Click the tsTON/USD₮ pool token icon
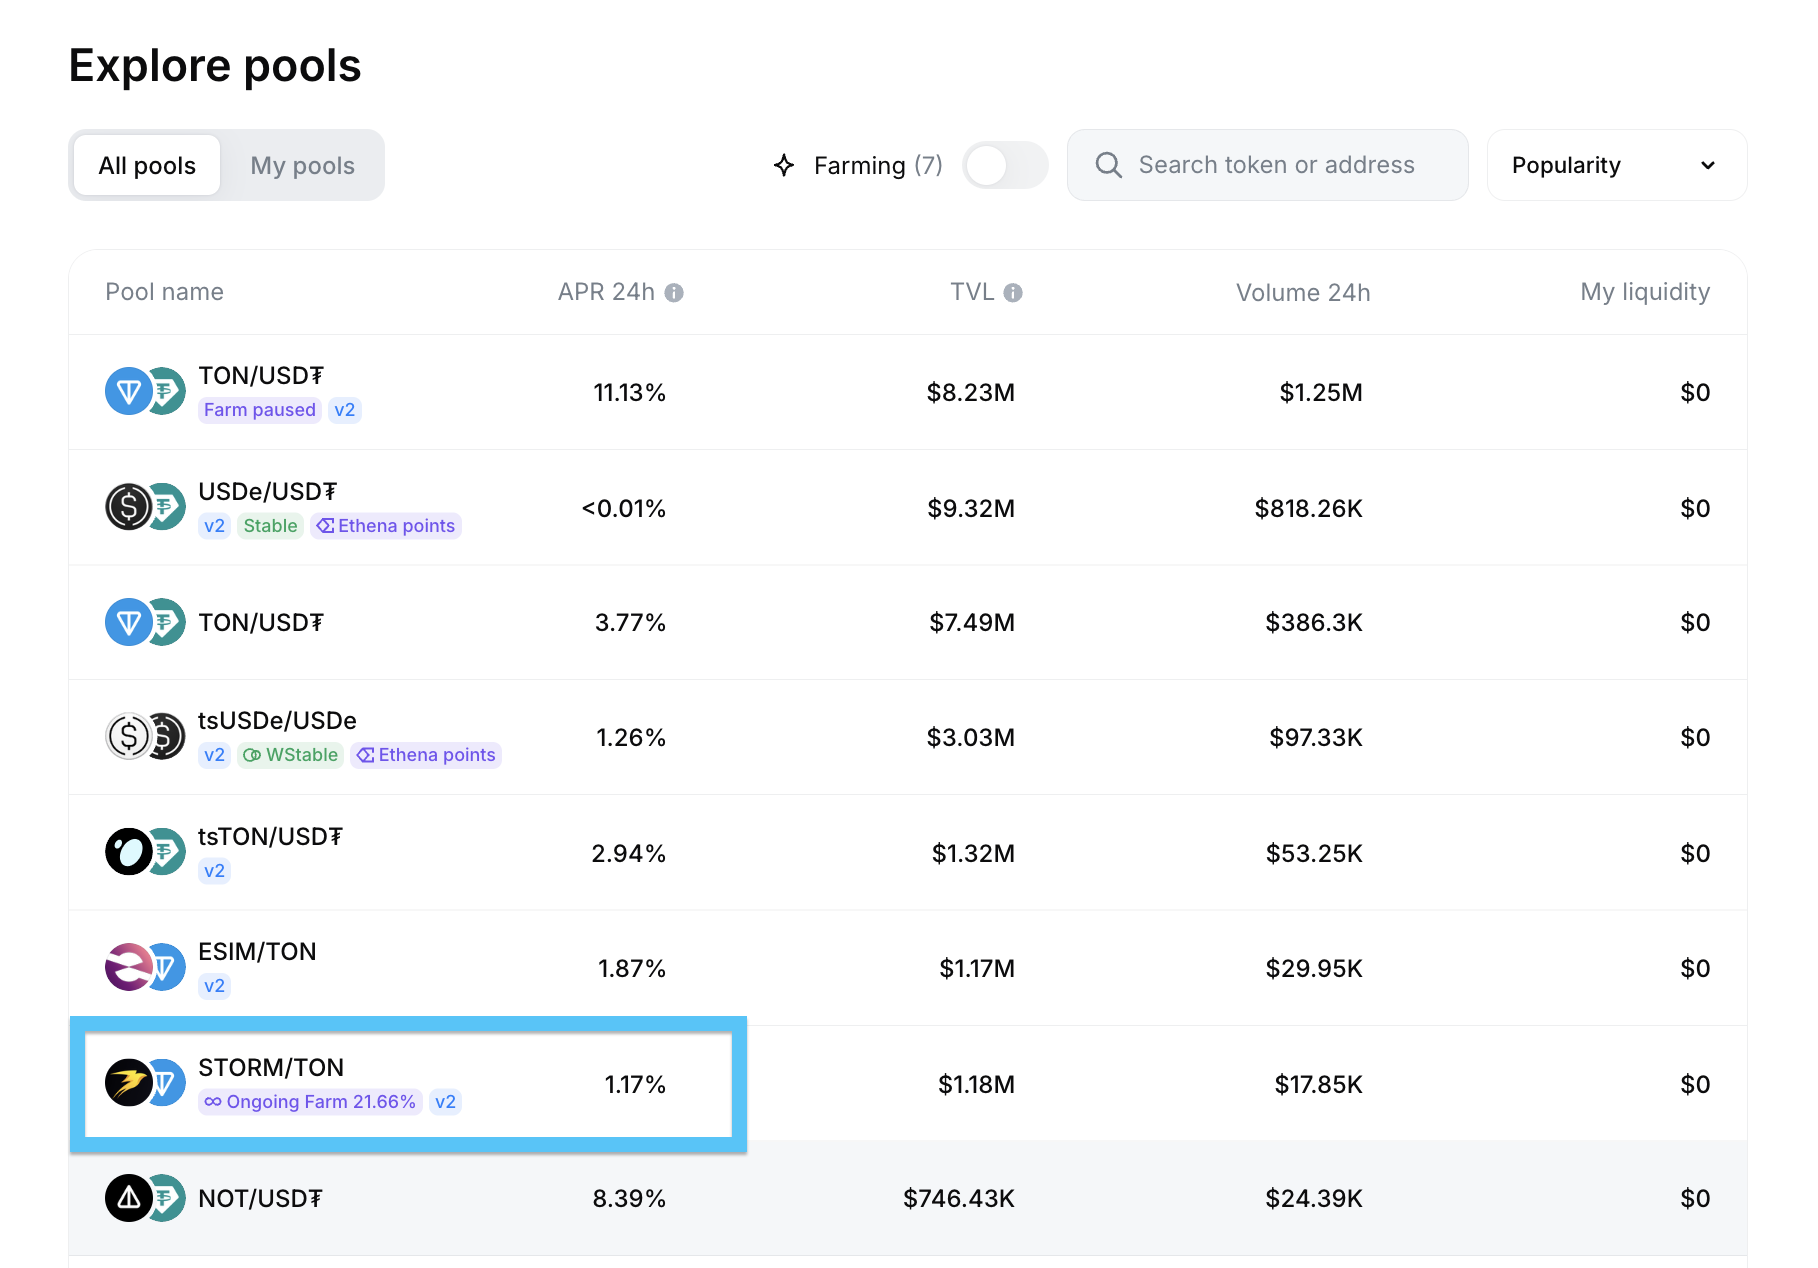 tap(144, 852)
